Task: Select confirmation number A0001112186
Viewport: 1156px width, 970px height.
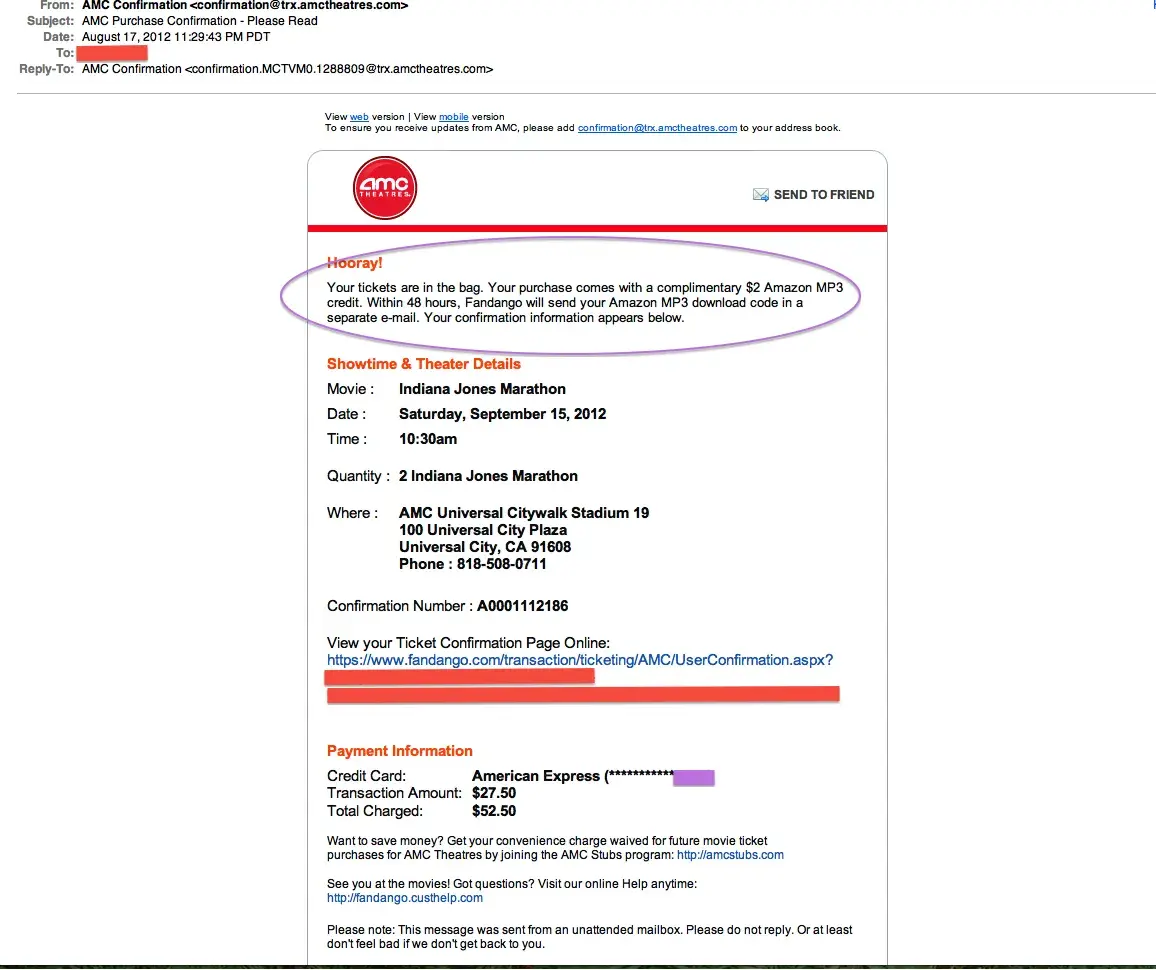Action: point(522,605)
